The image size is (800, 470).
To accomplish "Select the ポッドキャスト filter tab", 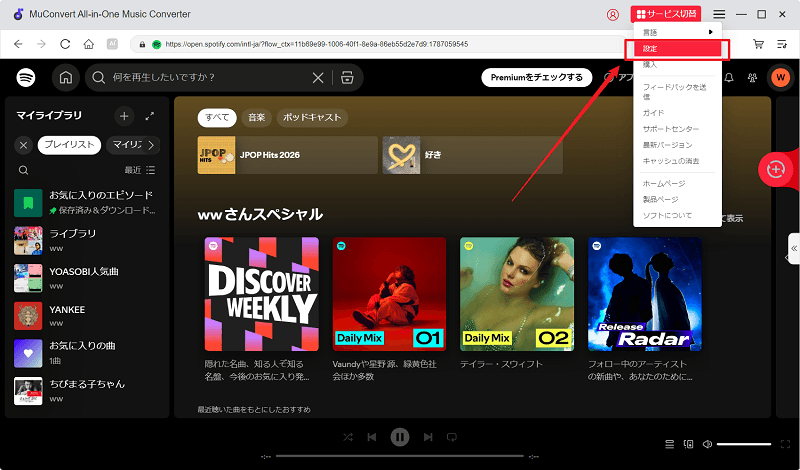I will [312, 117].
